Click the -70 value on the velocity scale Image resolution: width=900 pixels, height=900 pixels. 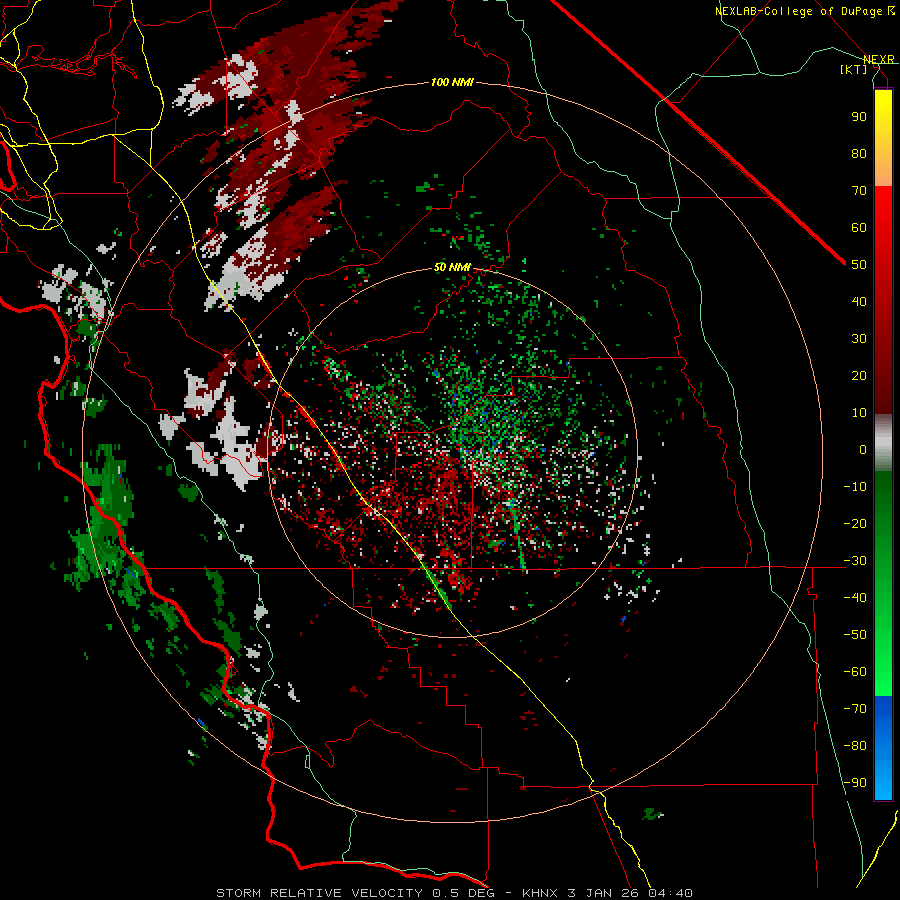[x=855, y=709]
